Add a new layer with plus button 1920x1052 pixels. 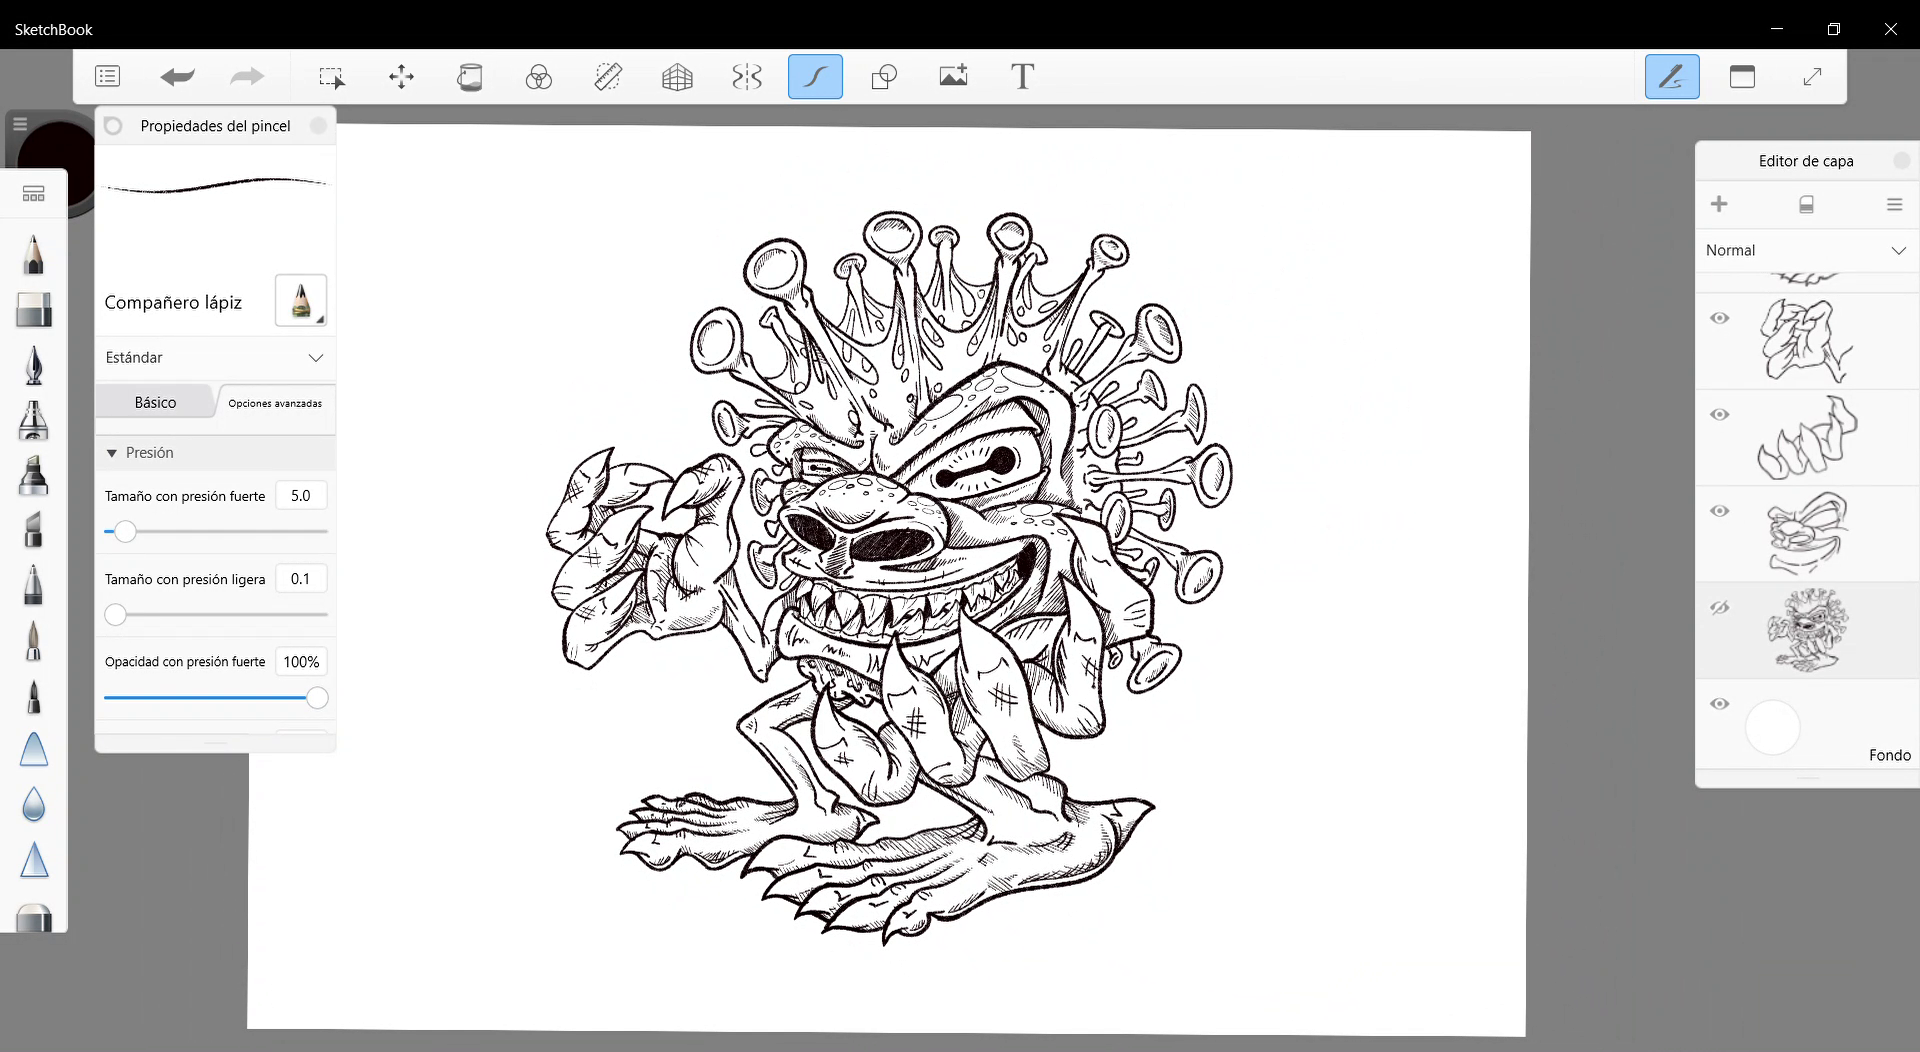point(1719,205)
